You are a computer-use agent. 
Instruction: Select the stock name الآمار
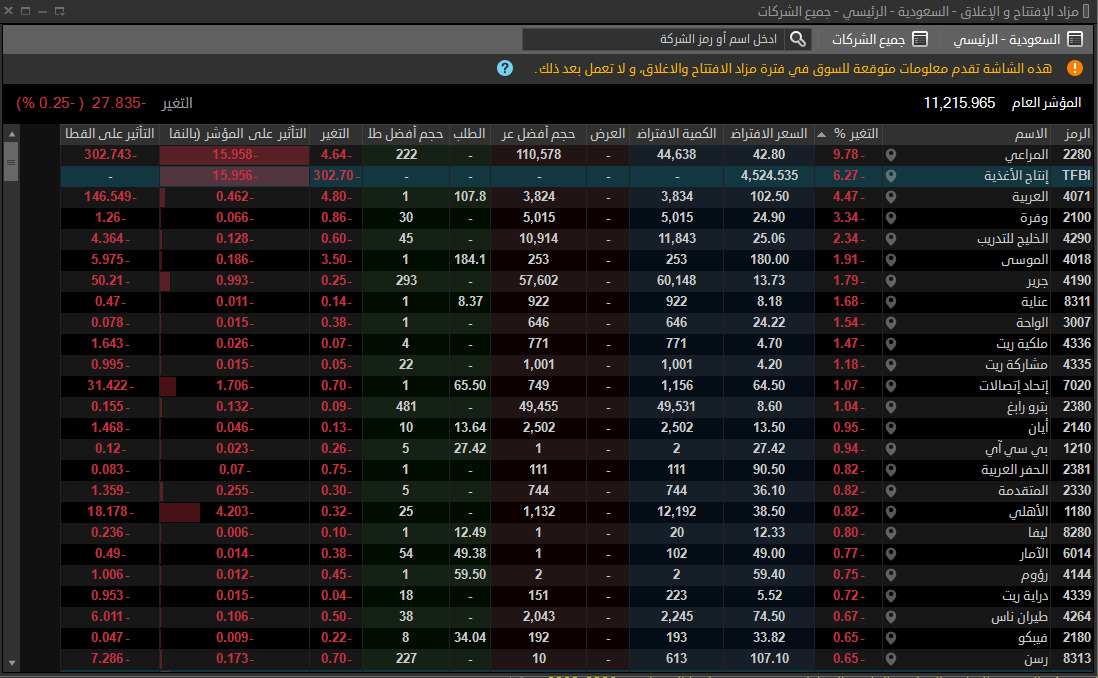(1034, 554)
